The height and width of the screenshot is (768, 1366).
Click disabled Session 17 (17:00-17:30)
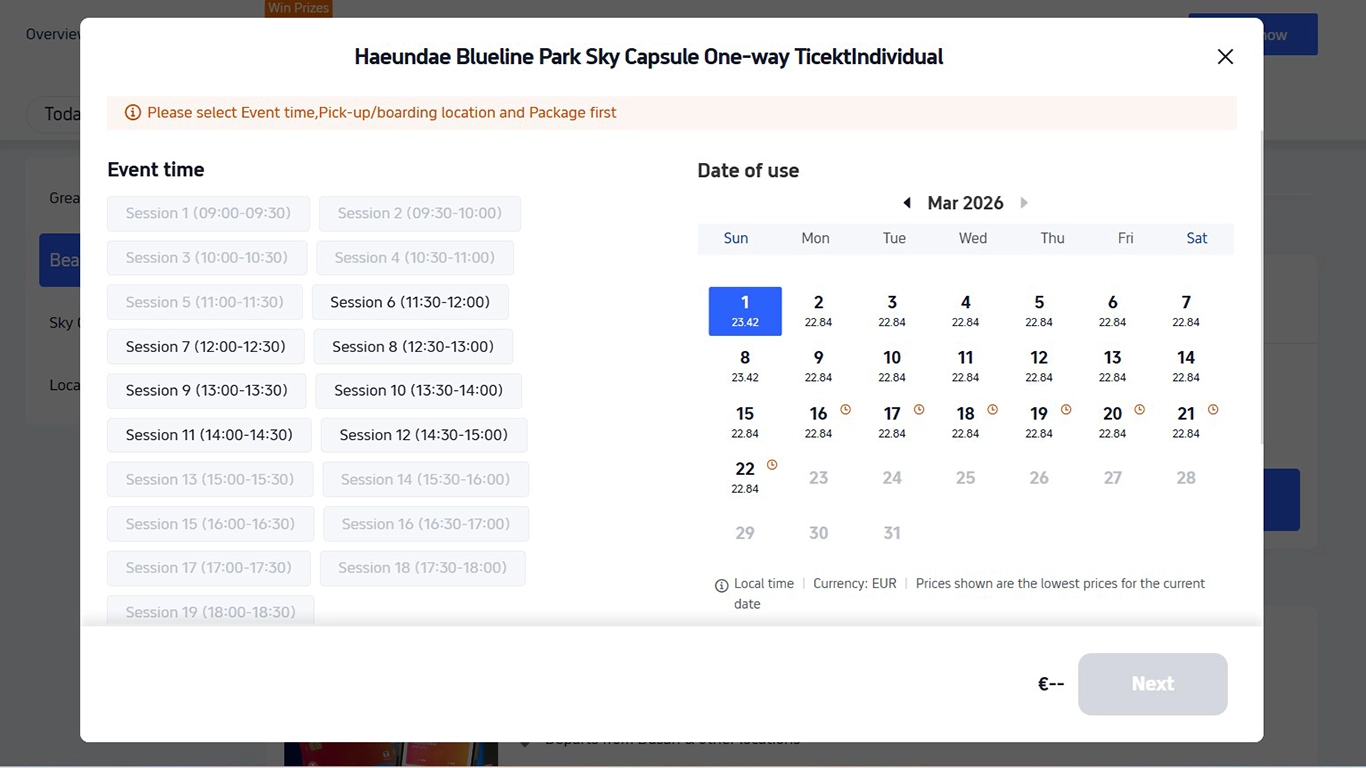pyautogui.click(x=209, y=568)
